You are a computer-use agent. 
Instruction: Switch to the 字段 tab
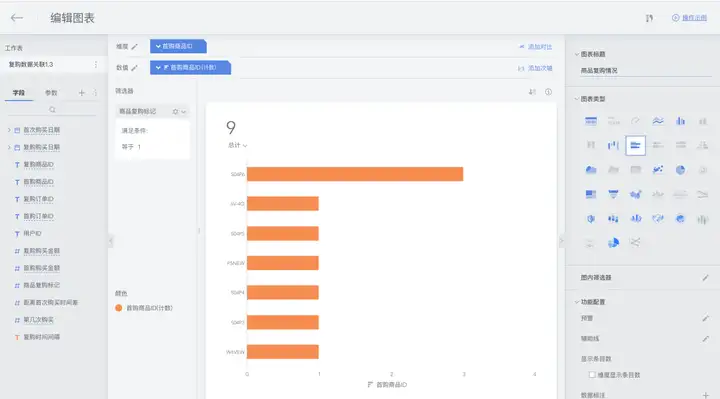pyautogui.click(x=19, y=93)
